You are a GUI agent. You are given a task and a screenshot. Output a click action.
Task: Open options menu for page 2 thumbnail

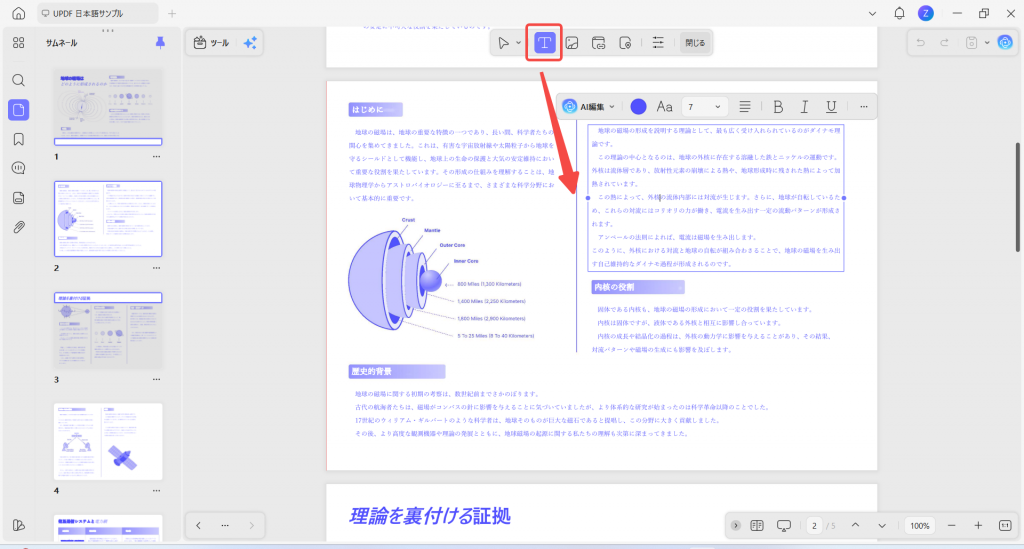point(156,268)
